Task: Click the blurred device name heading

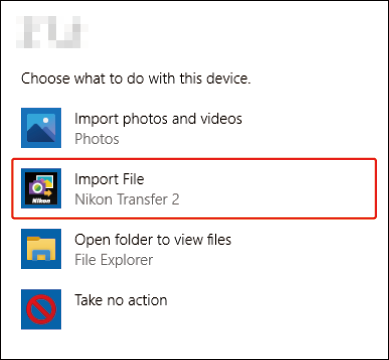Action: [x=52, y=32]
